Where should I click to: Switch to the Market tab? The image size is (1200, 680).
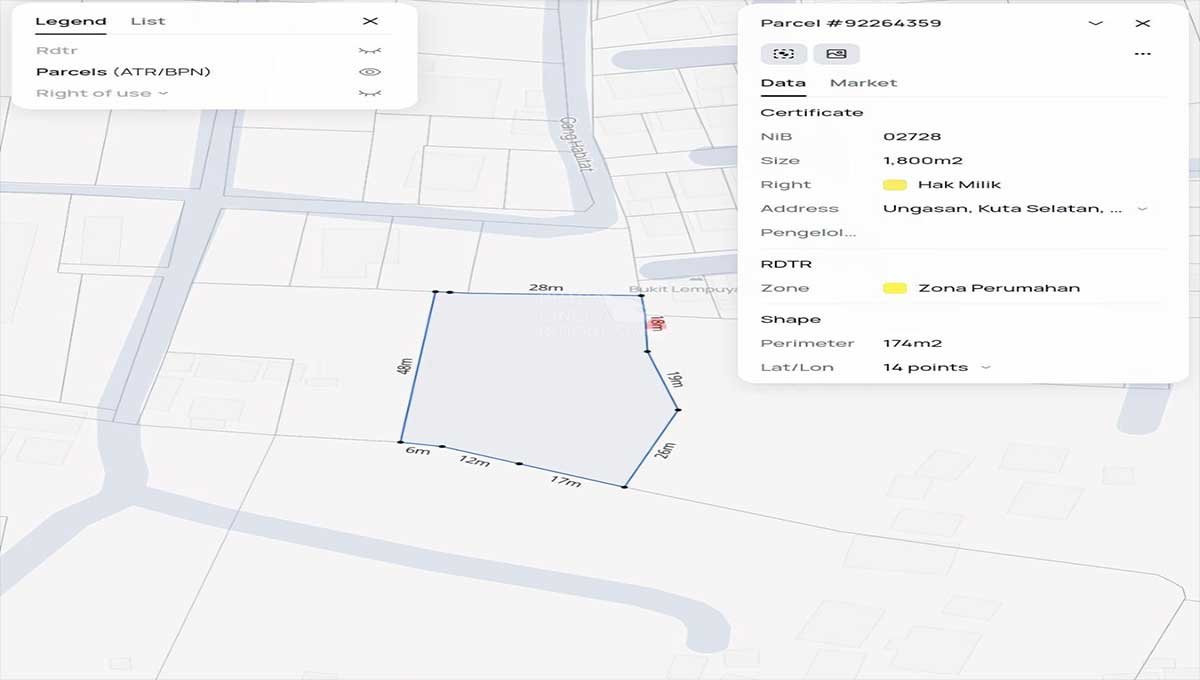tap(863, 83)
